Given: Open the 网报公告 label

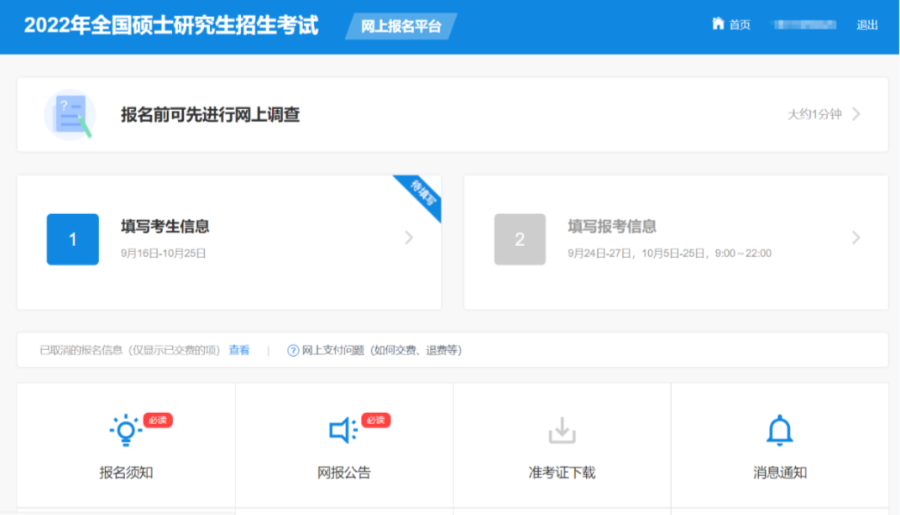Looking at the screenshot, I should tap(344, 473).
